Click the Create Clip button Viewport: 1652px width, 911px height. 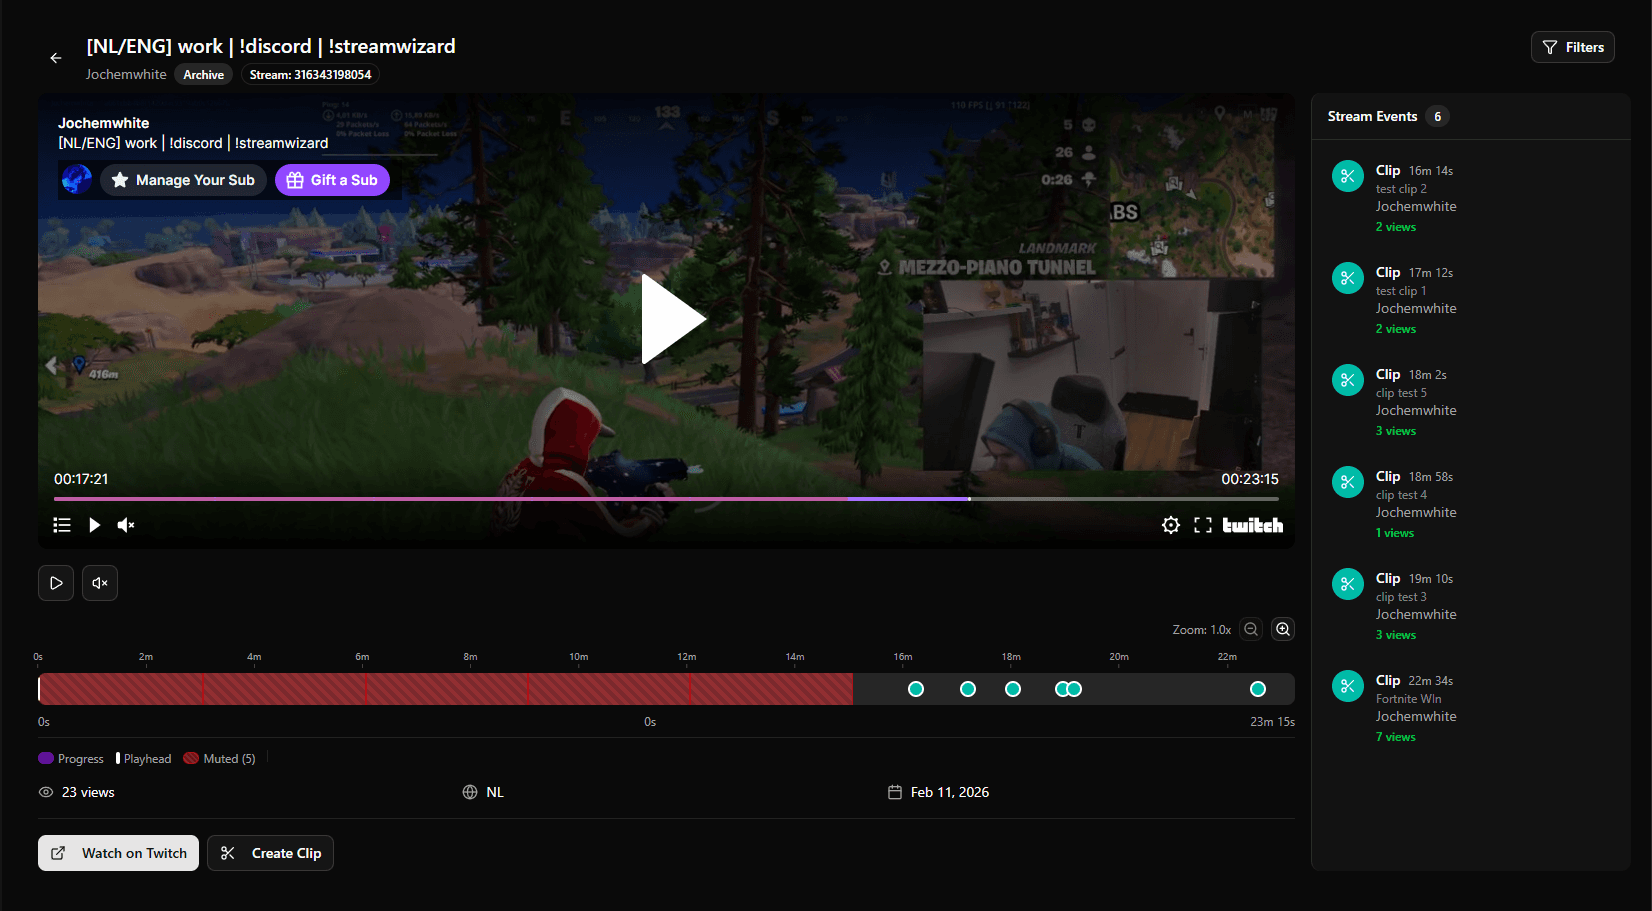click(x=270, y=853)
